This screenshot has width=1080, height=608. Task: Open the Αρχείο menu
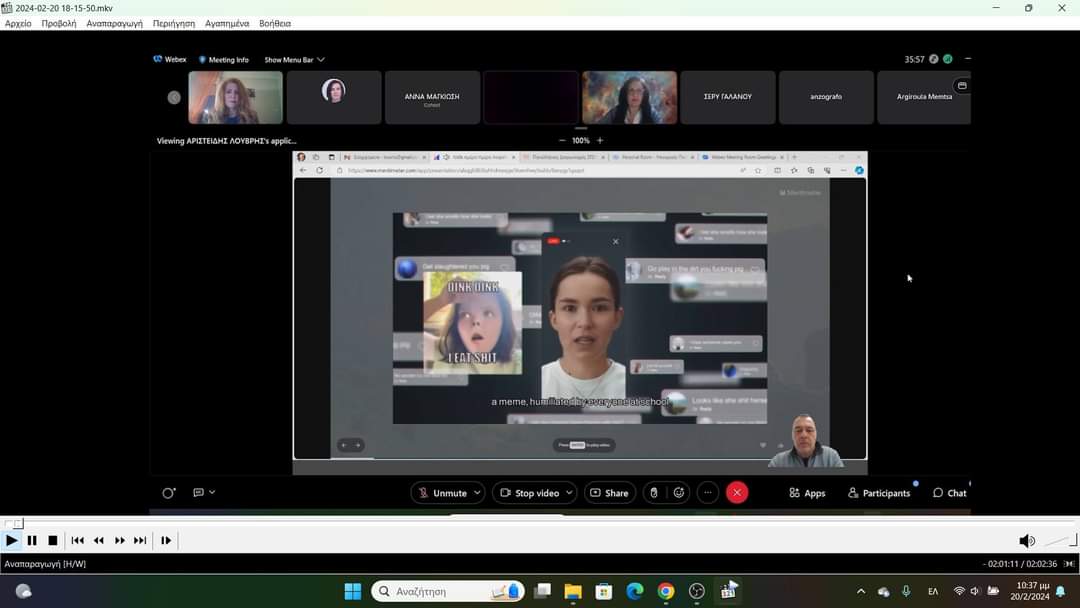coord(18,23)
